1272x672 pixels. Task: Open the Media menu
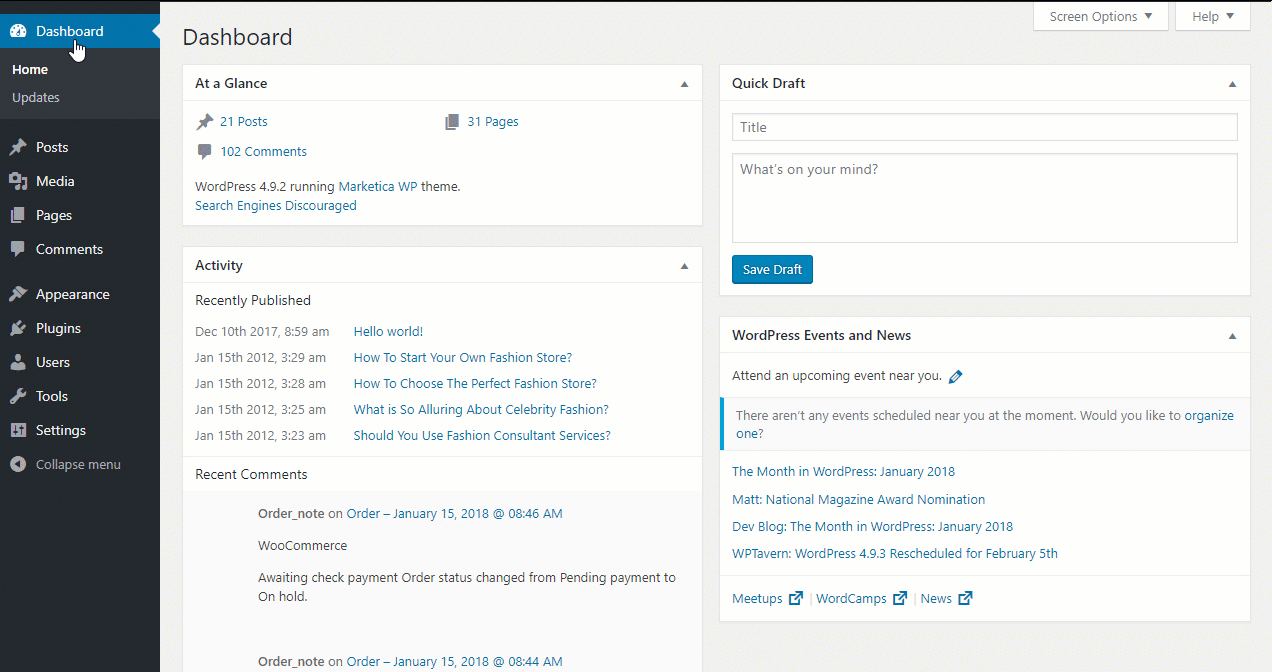(x=80, y=181)
